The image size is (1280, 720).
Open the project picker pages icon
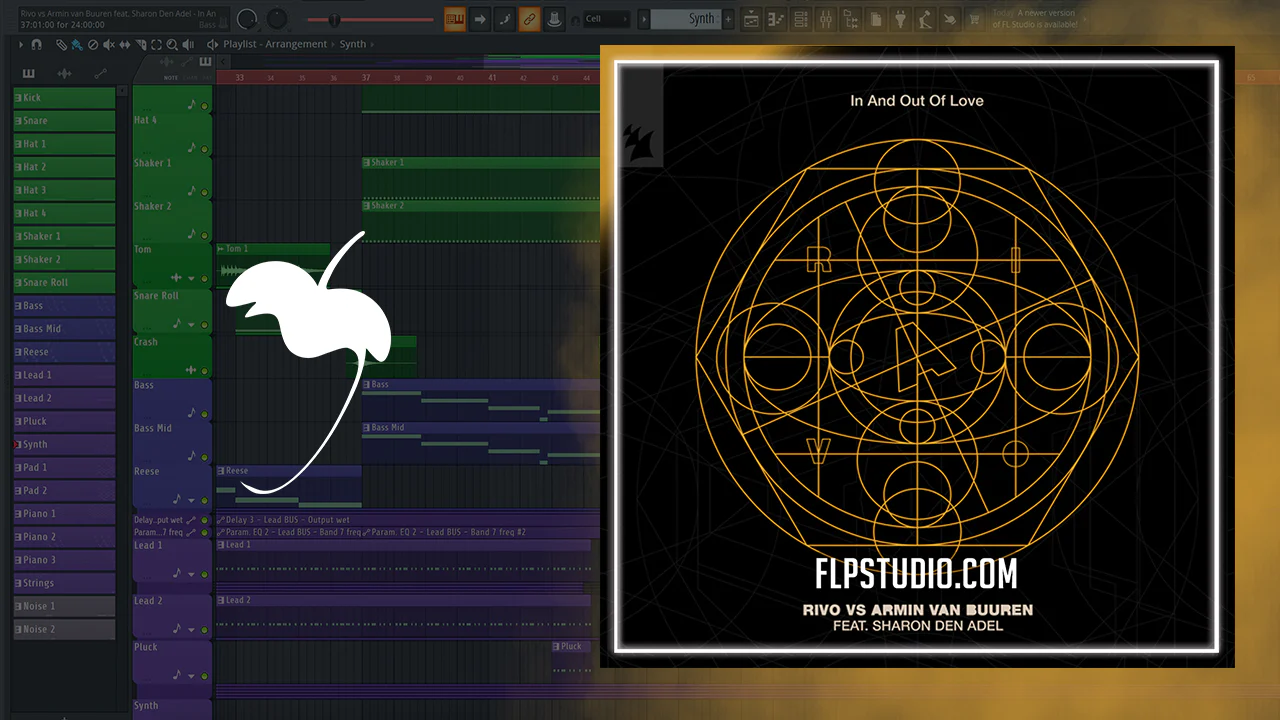(875, 19)
